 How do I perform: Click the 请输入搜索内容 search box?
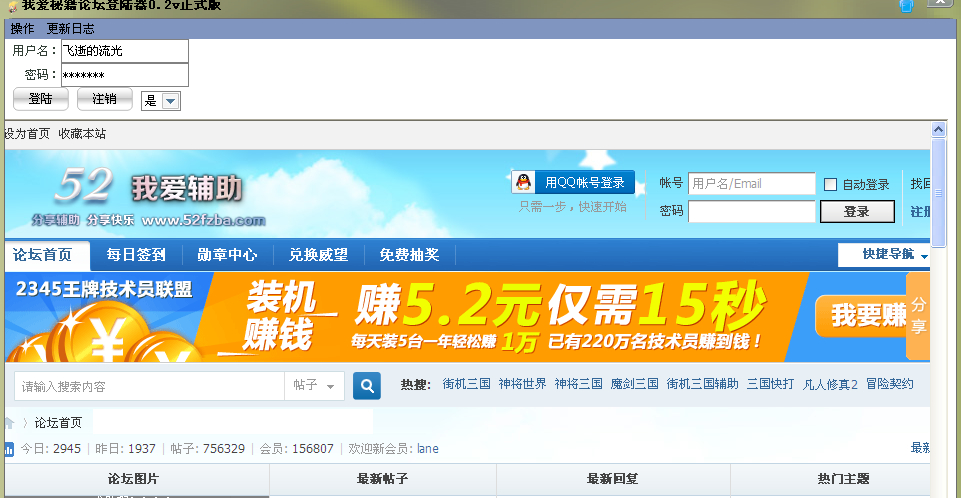coord(150,386)
